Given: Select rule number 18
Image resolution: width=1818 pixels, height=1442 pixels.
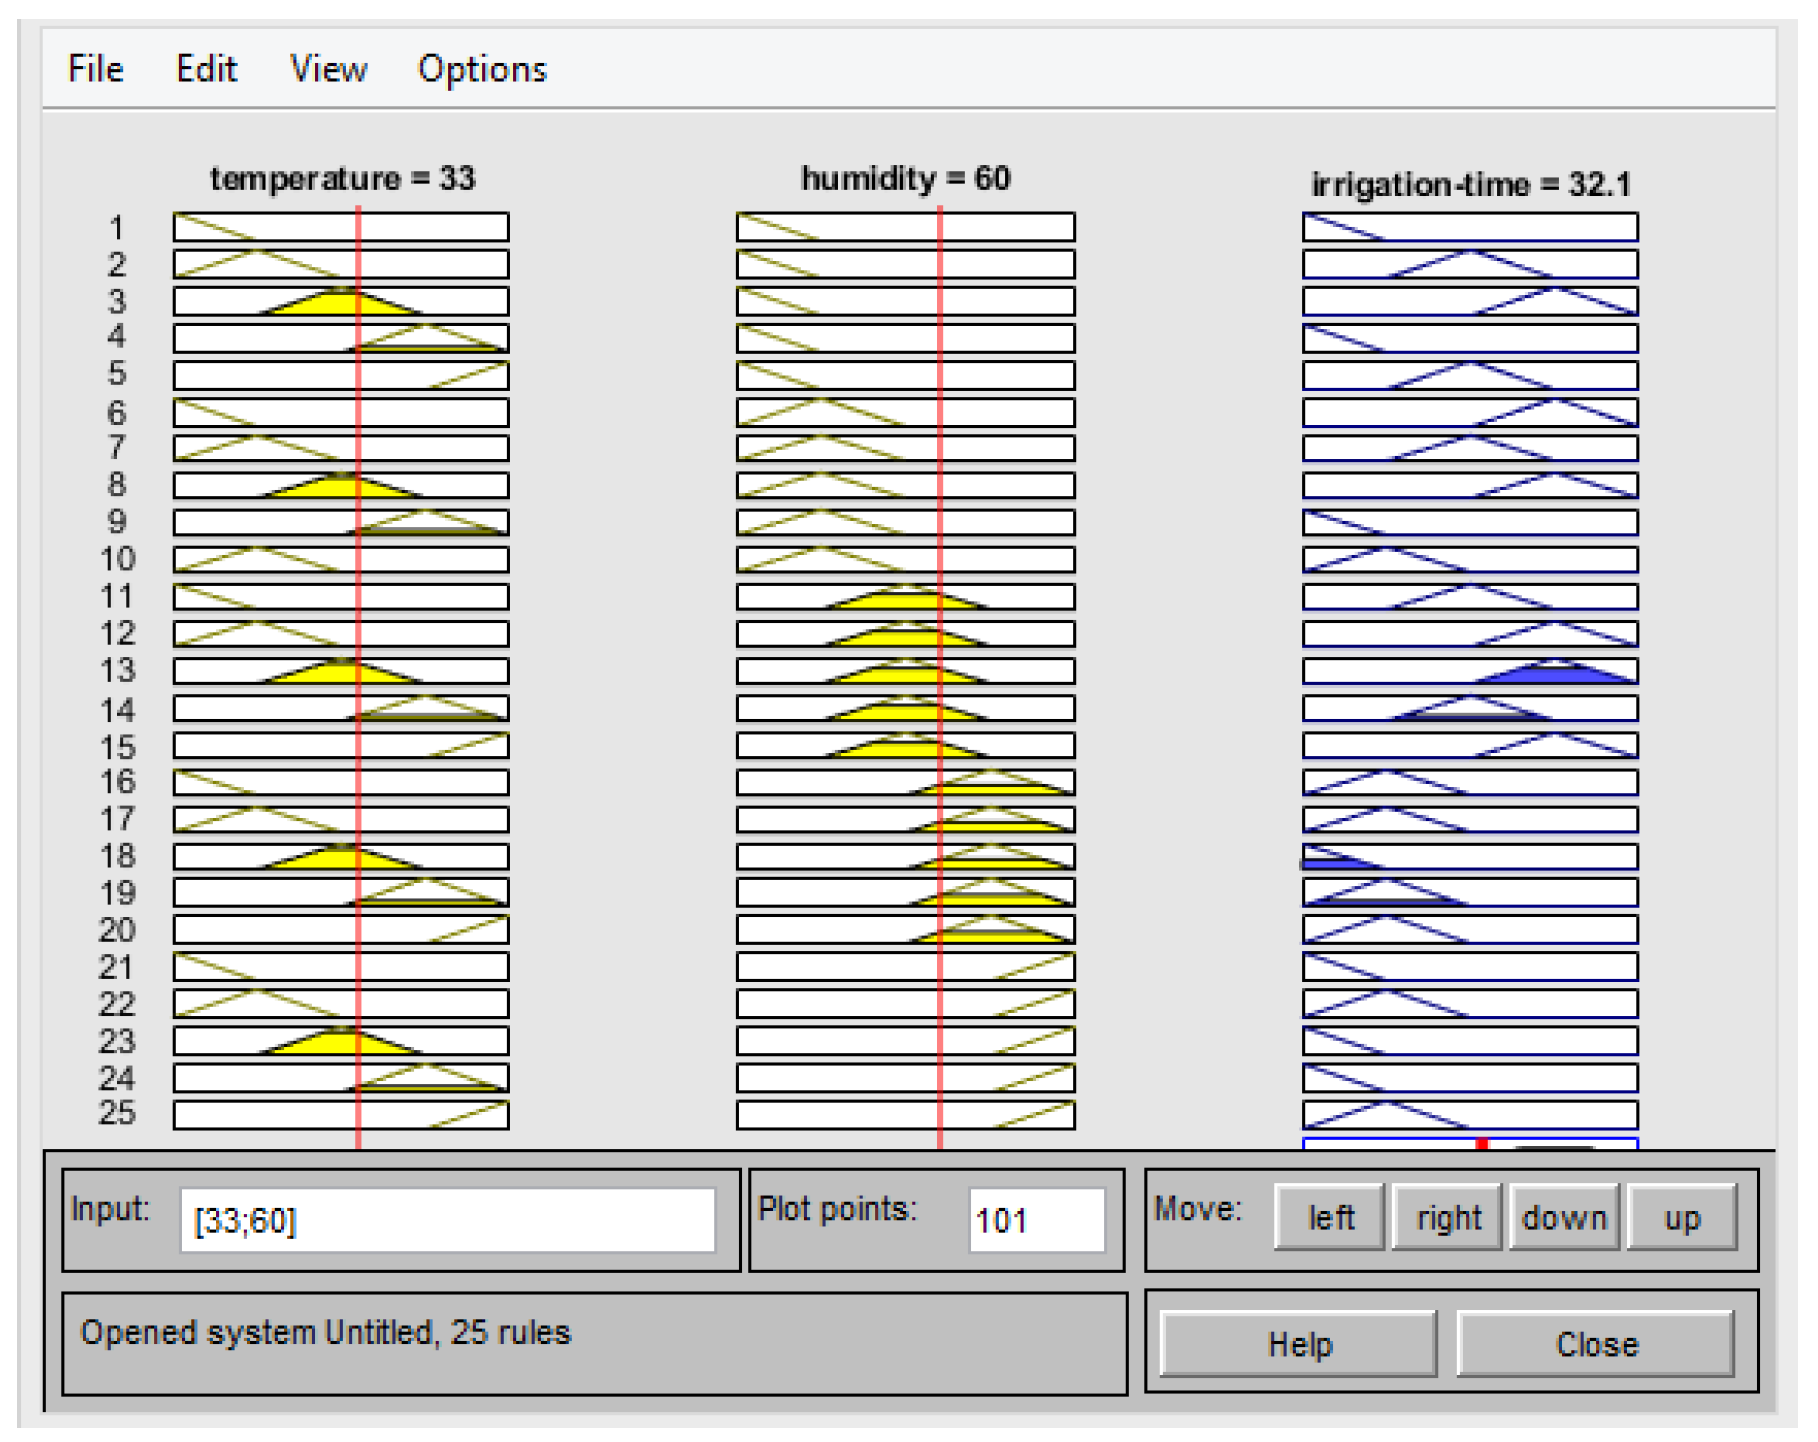Looking at the screenshot, I should [x=117, y=856].
